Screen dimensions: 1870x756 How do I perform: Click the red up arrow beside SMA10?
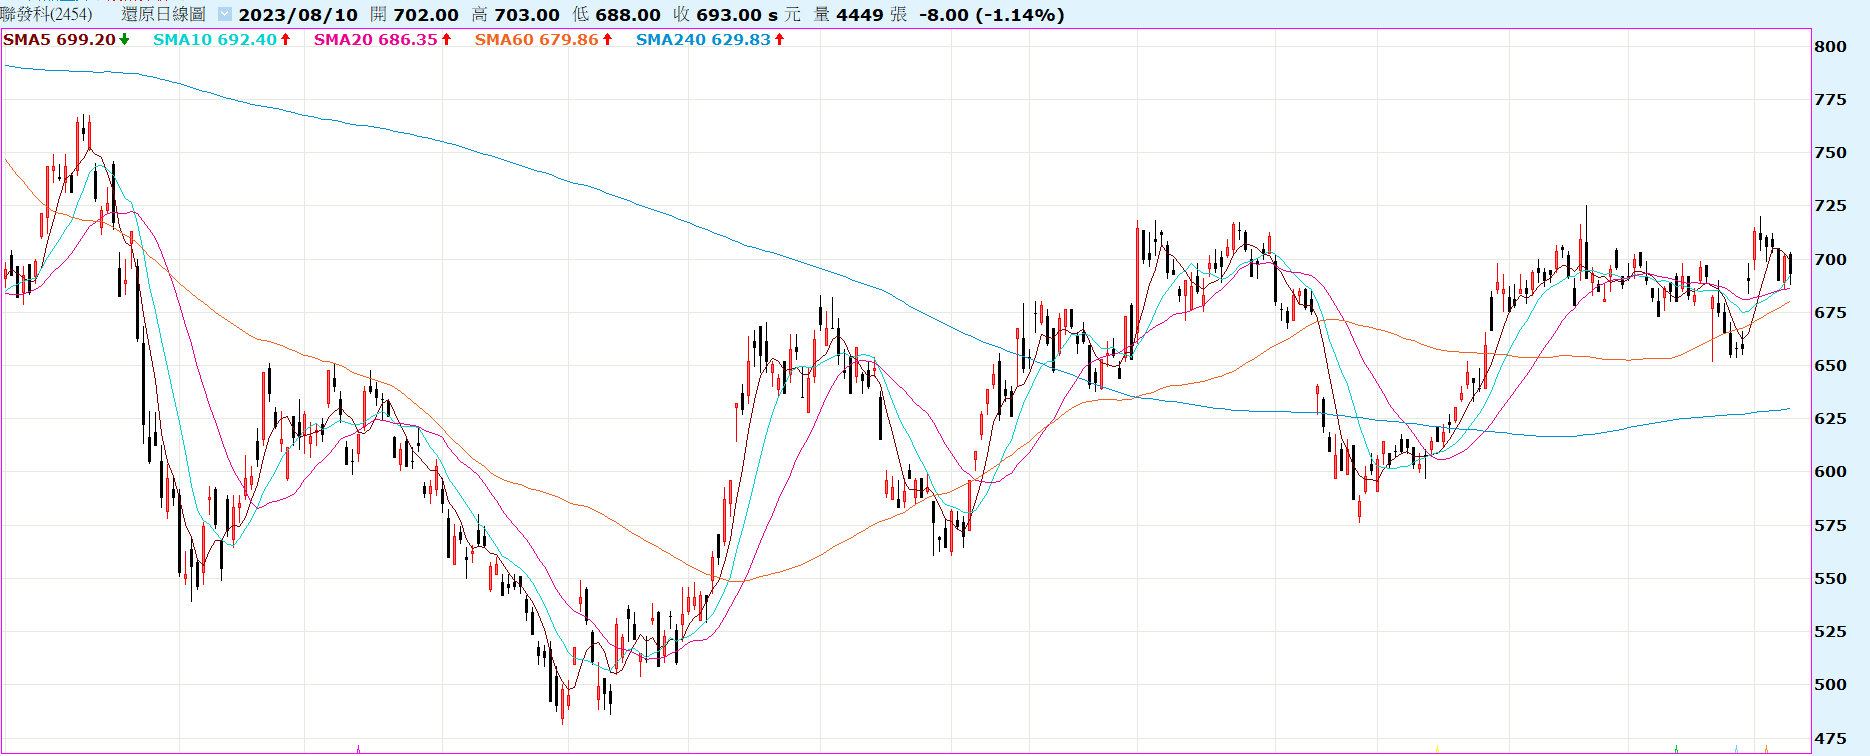click(285, 40)
